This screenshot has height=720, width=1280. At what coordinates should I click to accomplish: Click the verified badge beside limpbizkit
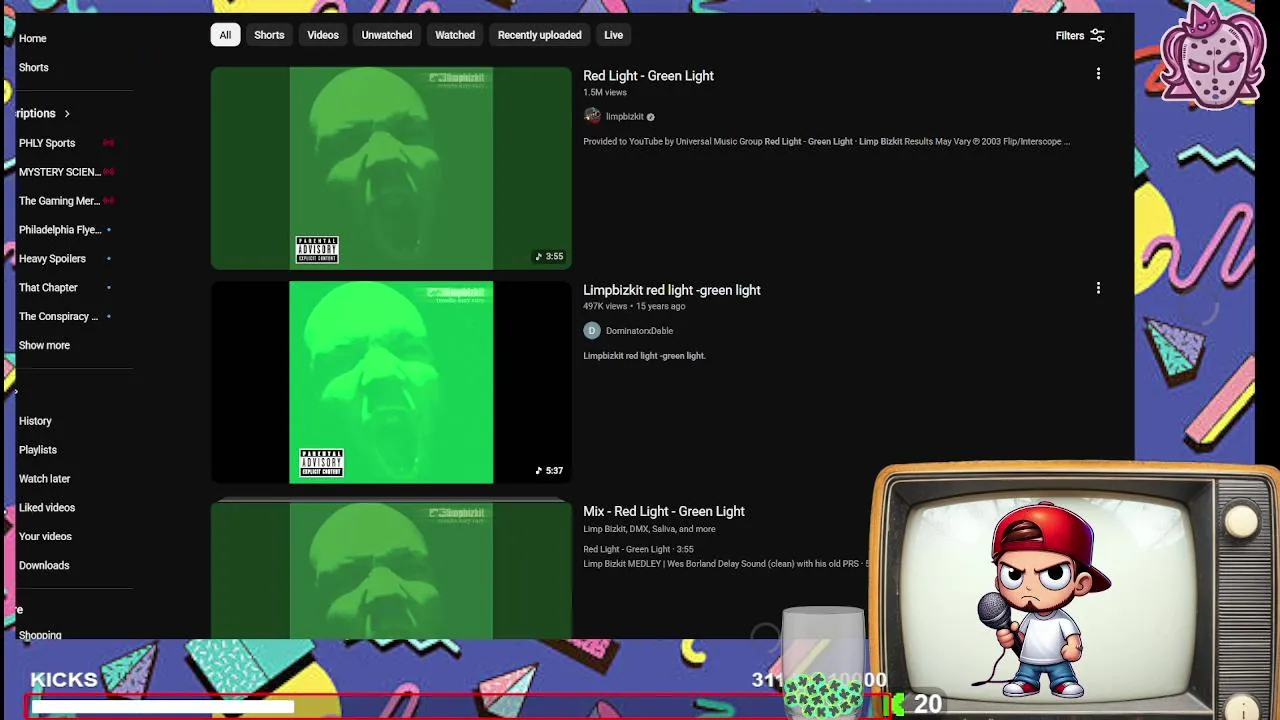[x=650, y=117]
